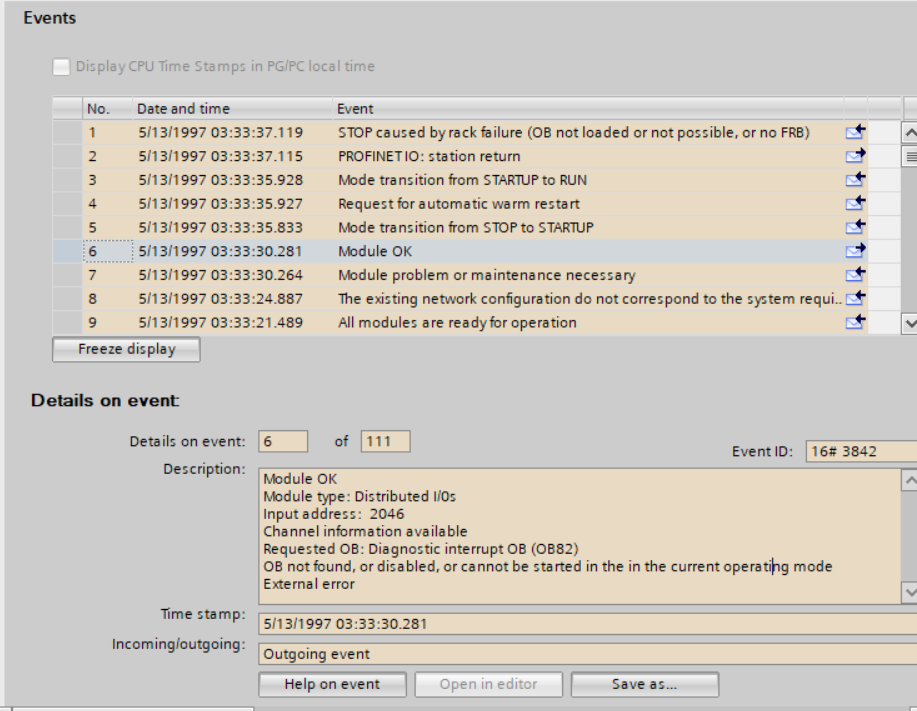Click the incoming event icon for event 1
The image size is (917, 711).
tap(855, 132)
